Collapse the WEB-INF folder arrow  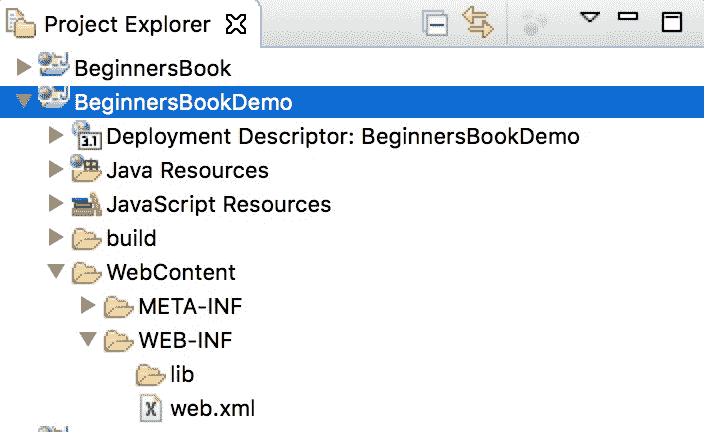coord(88,339)
